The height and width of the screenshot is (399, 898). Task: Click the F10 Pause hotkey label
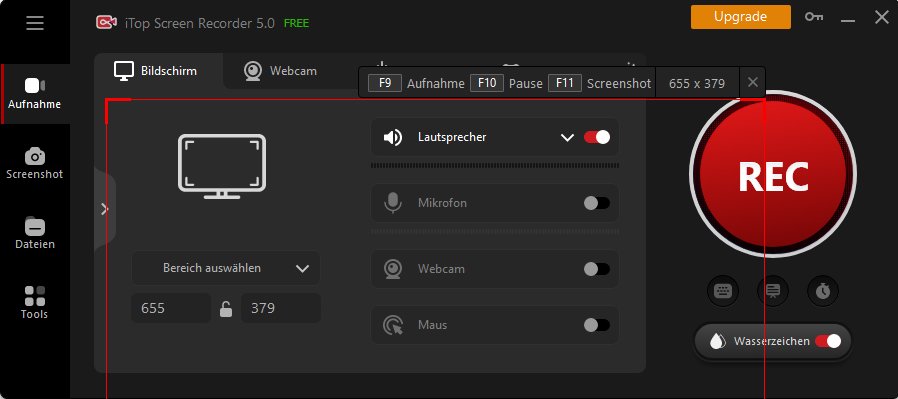[x=506, y=83]
